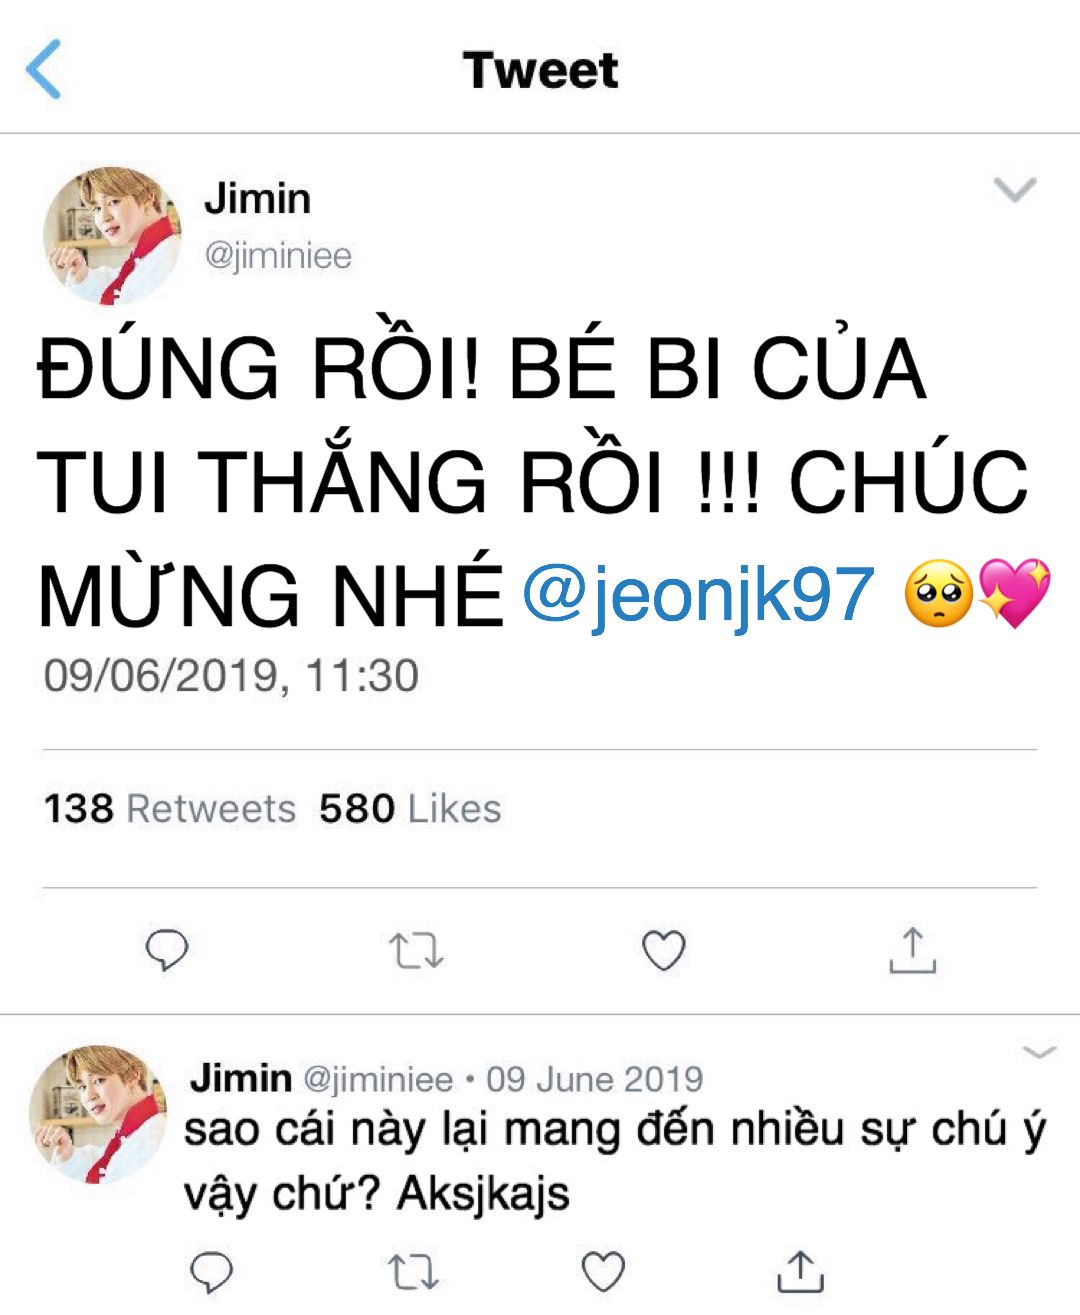Open main tweet options chevron

[1015, 189]
